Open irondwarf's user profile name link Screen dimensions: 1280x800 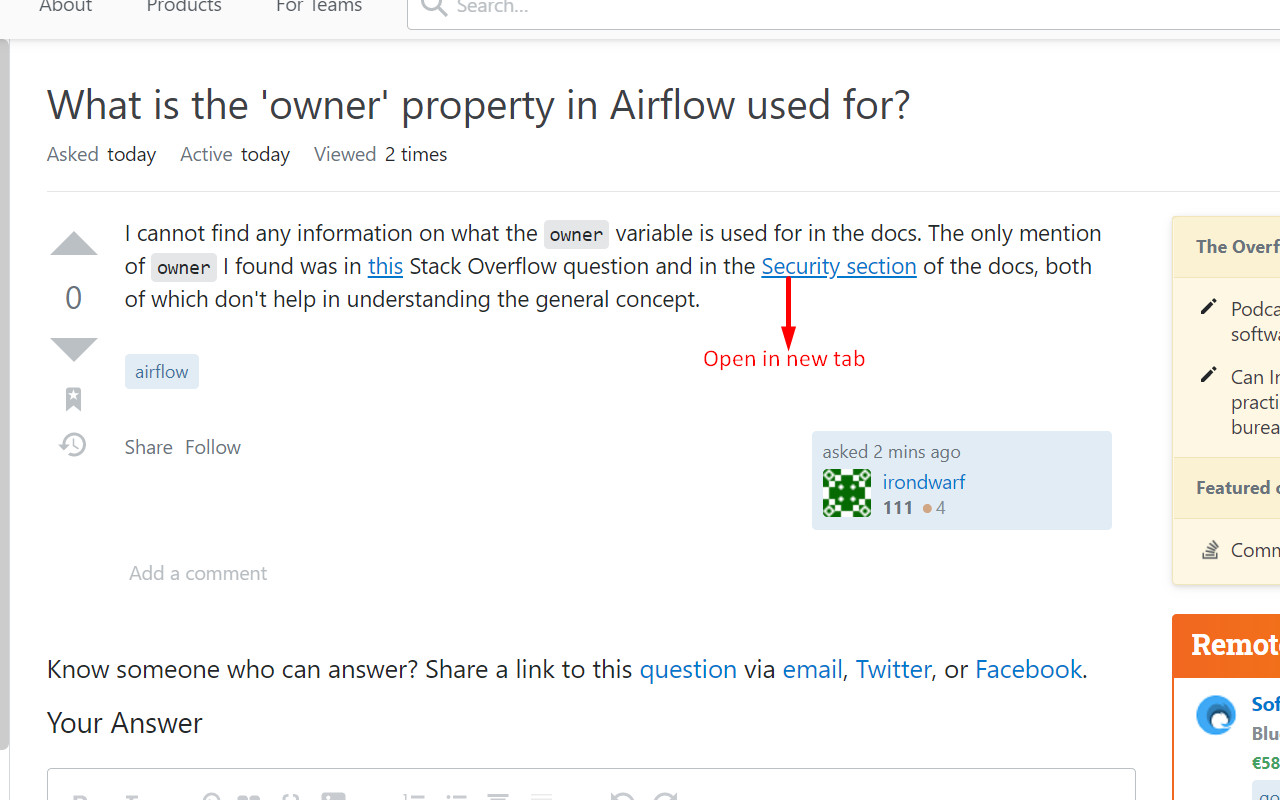[924, 482]
